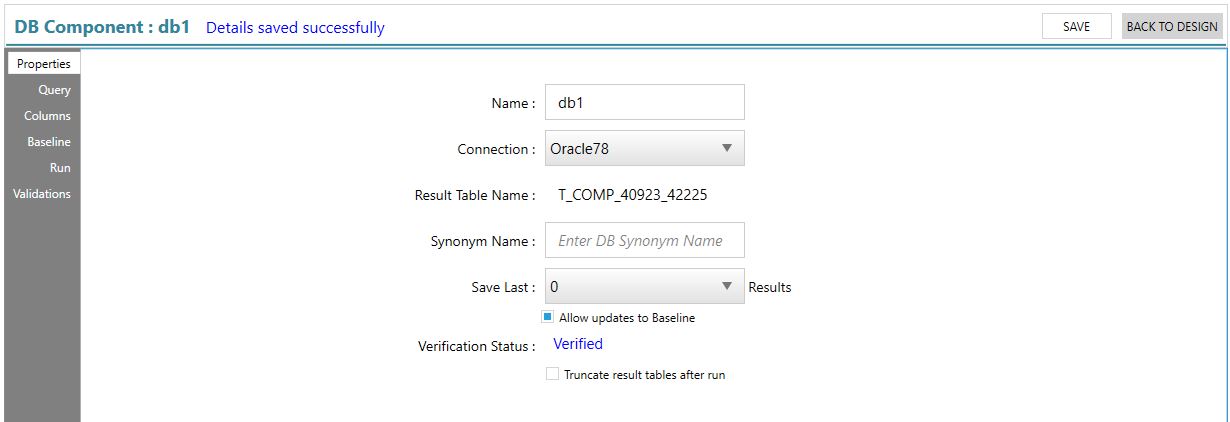Viewport: 1230px width, 422px height.
Task: Click the 'Result Table Name :' label
Action: tap(475, 195)
